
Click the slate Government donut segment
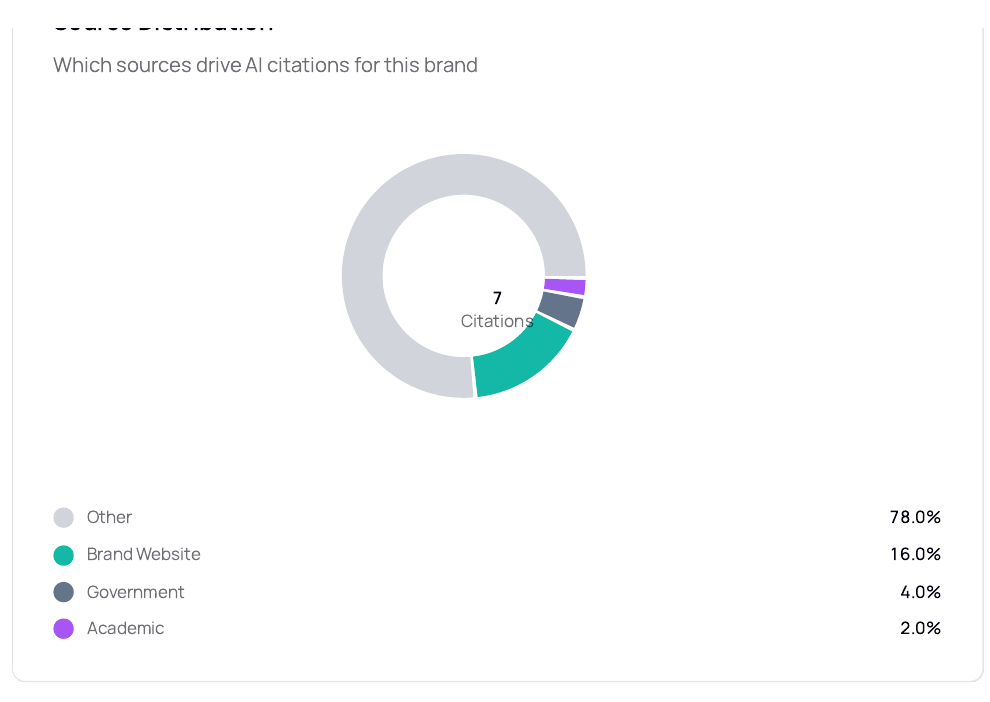(x=562, y=309)
